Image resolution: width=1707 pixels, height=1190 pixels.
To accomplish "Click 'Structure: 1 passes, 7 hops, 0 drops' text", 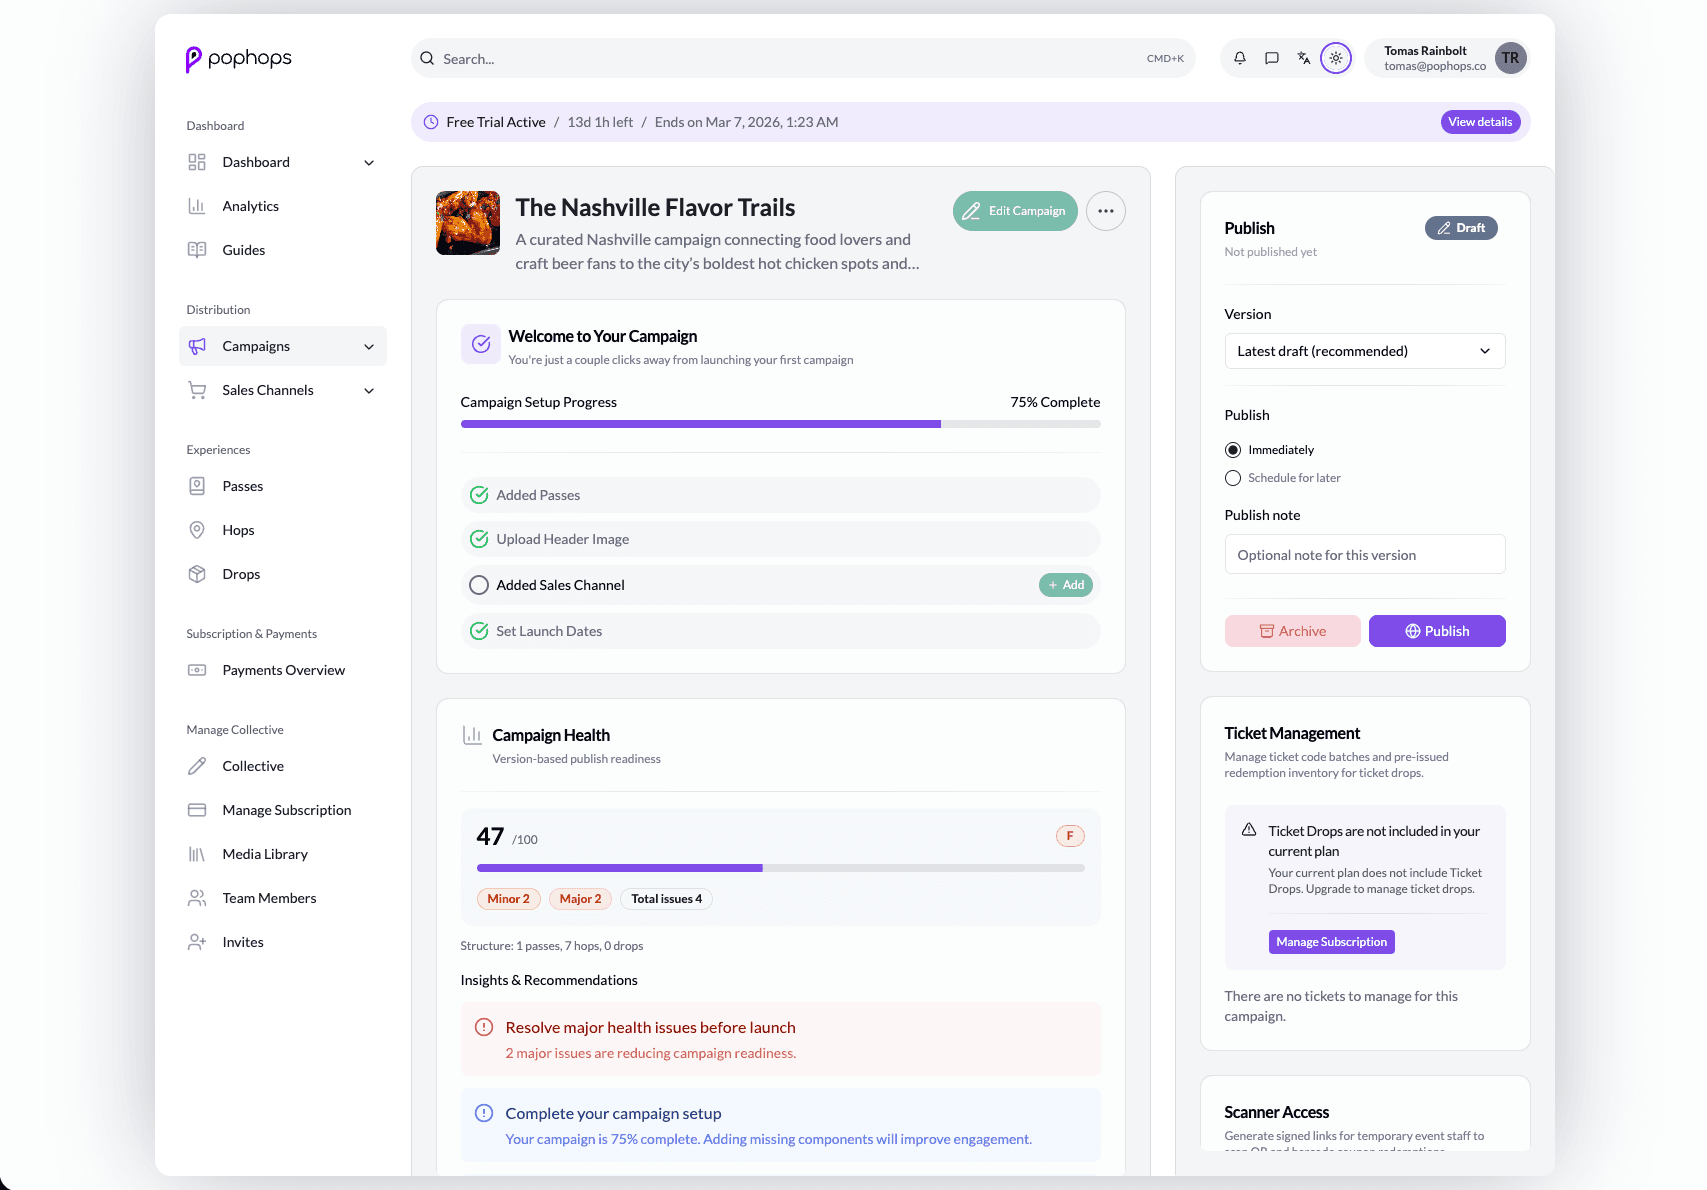I will [x=552, y=946].
